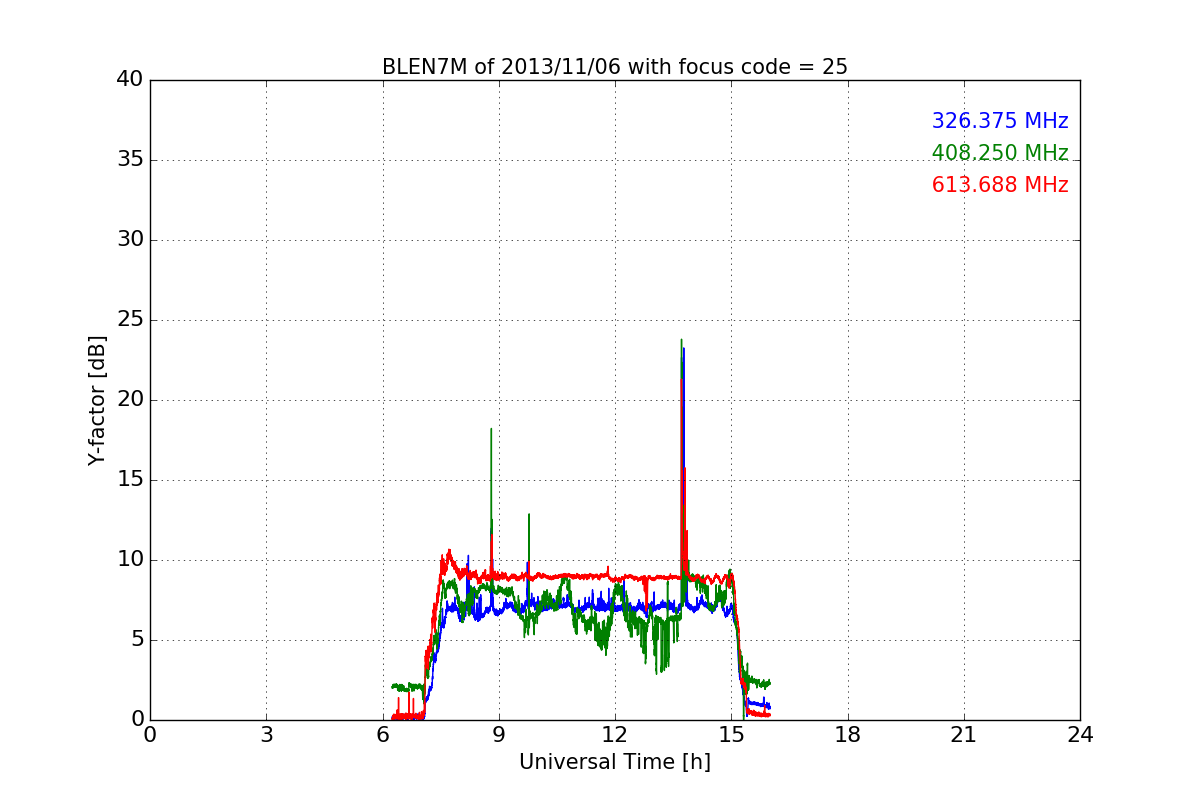1200x800 pixels.
Task: Click the green spike peak near 9.8 h
Action: 528,515
